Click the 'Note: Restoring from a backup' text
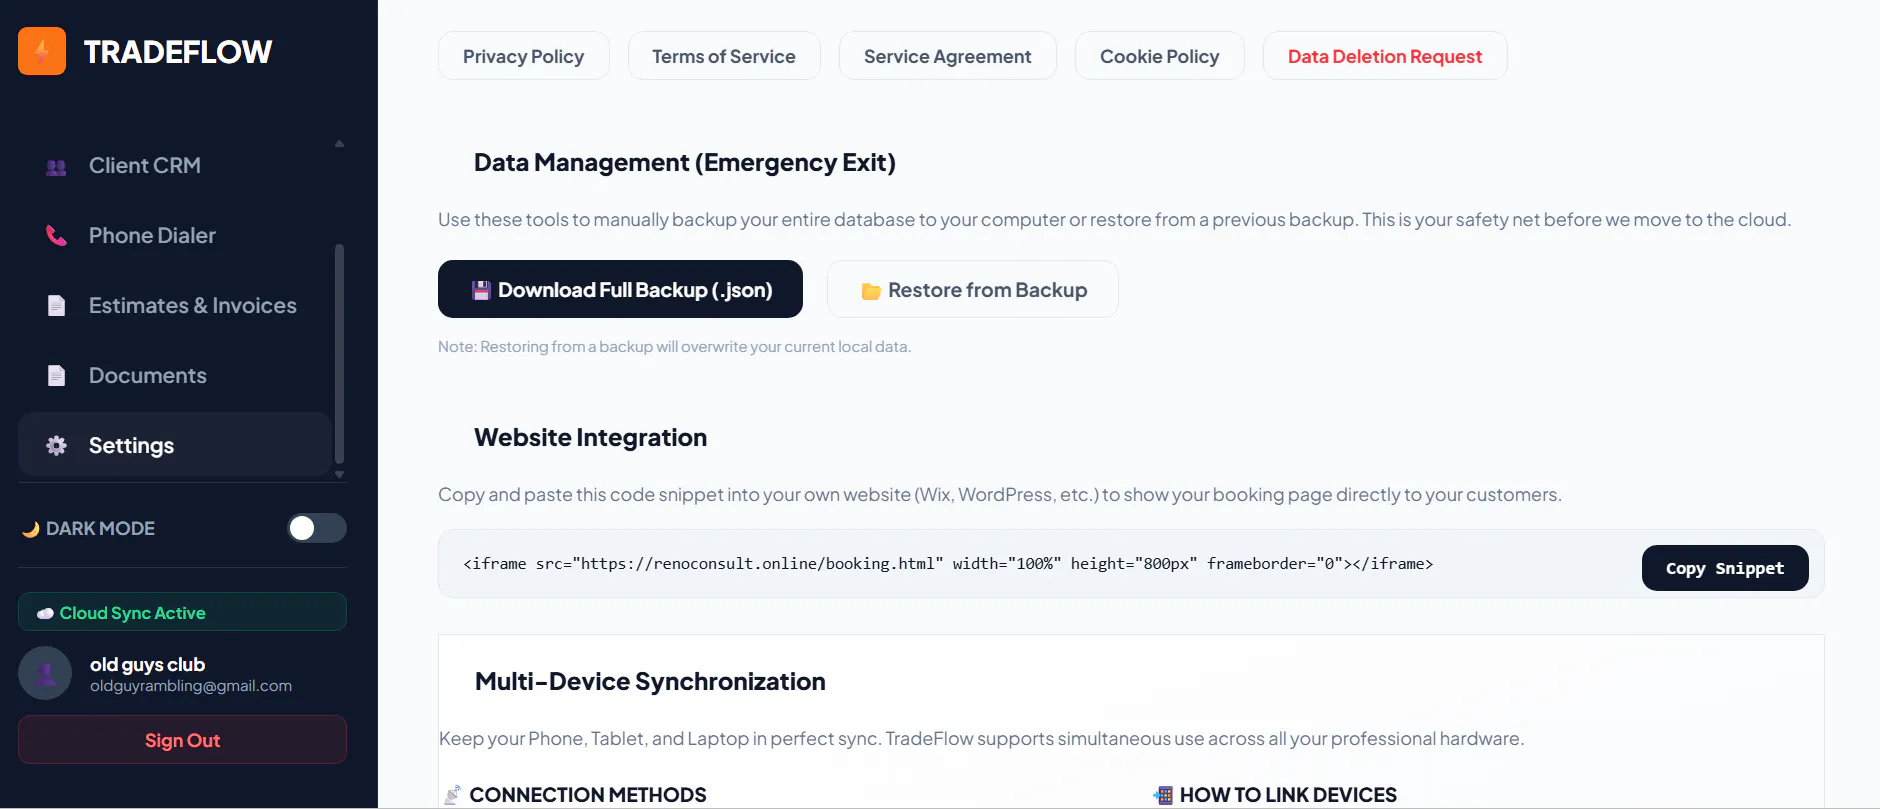 674,347
